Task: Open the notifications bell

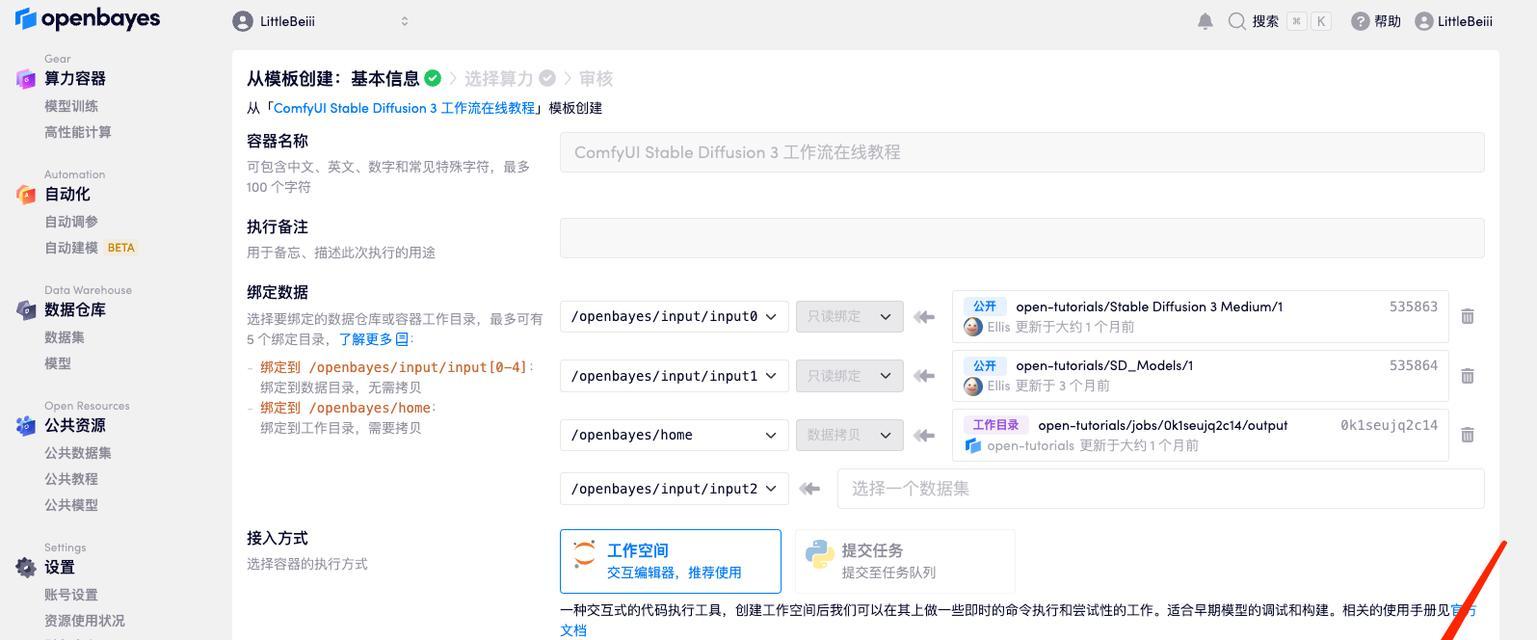Action: pos(1206,21)
